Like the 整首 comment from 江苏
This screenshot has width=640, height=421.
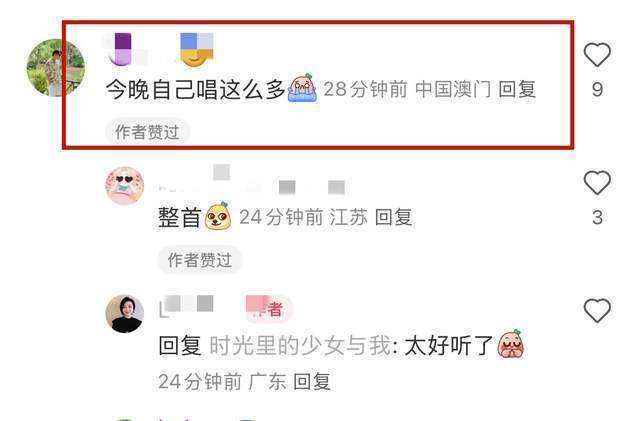597,182
